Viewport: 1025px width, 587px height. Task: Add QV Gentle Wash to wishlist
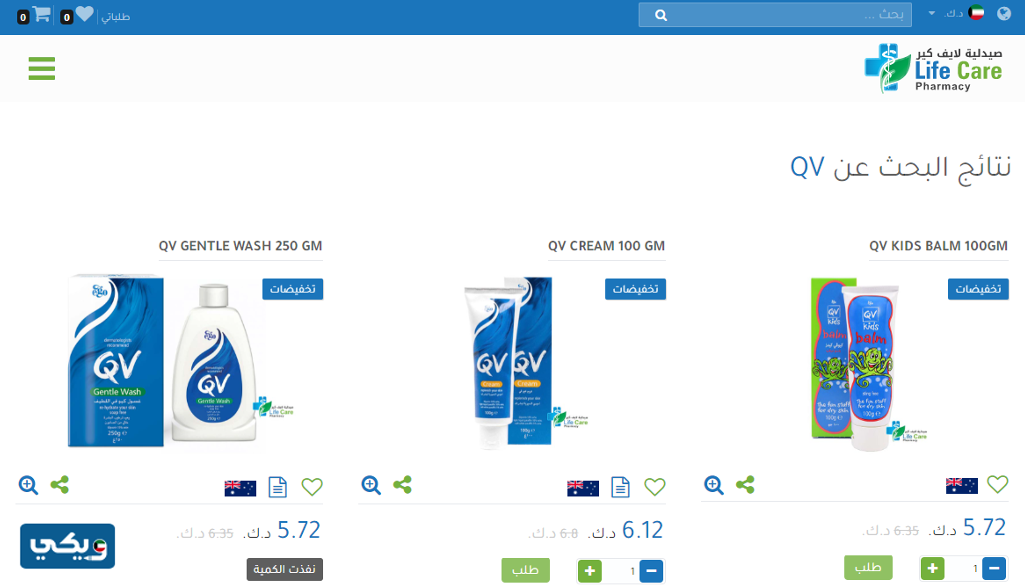click(x=312, y=487)
